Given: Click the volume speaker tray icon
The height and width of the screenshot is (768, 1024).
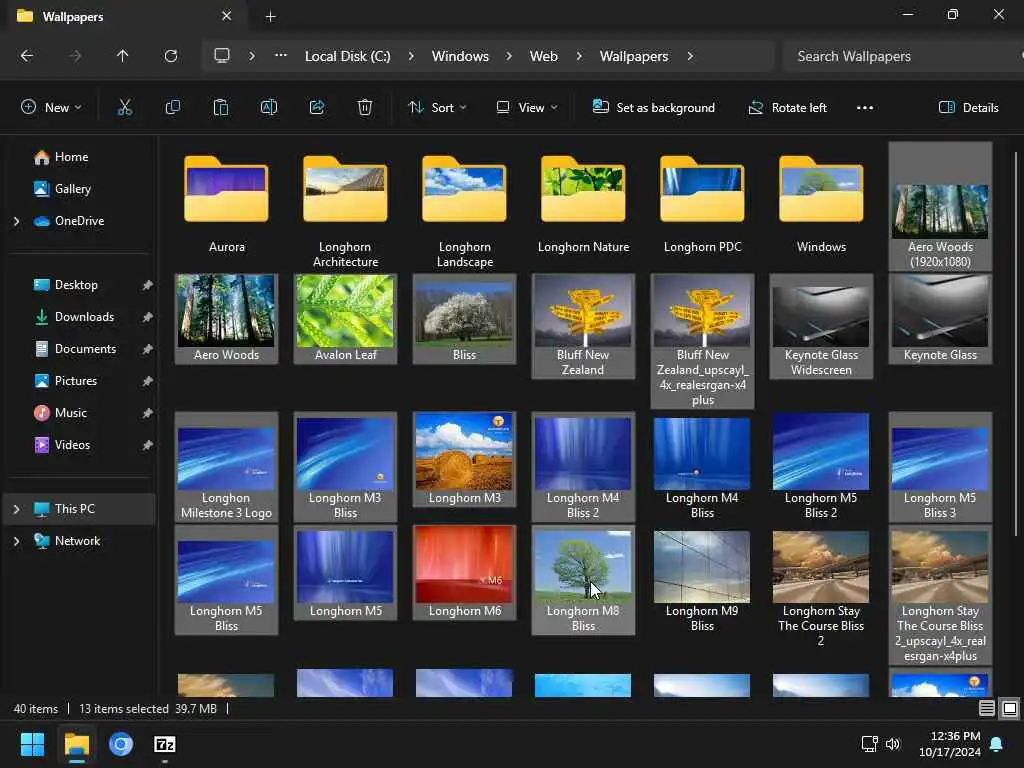Looking at the screenshot, I should point(893,744).
